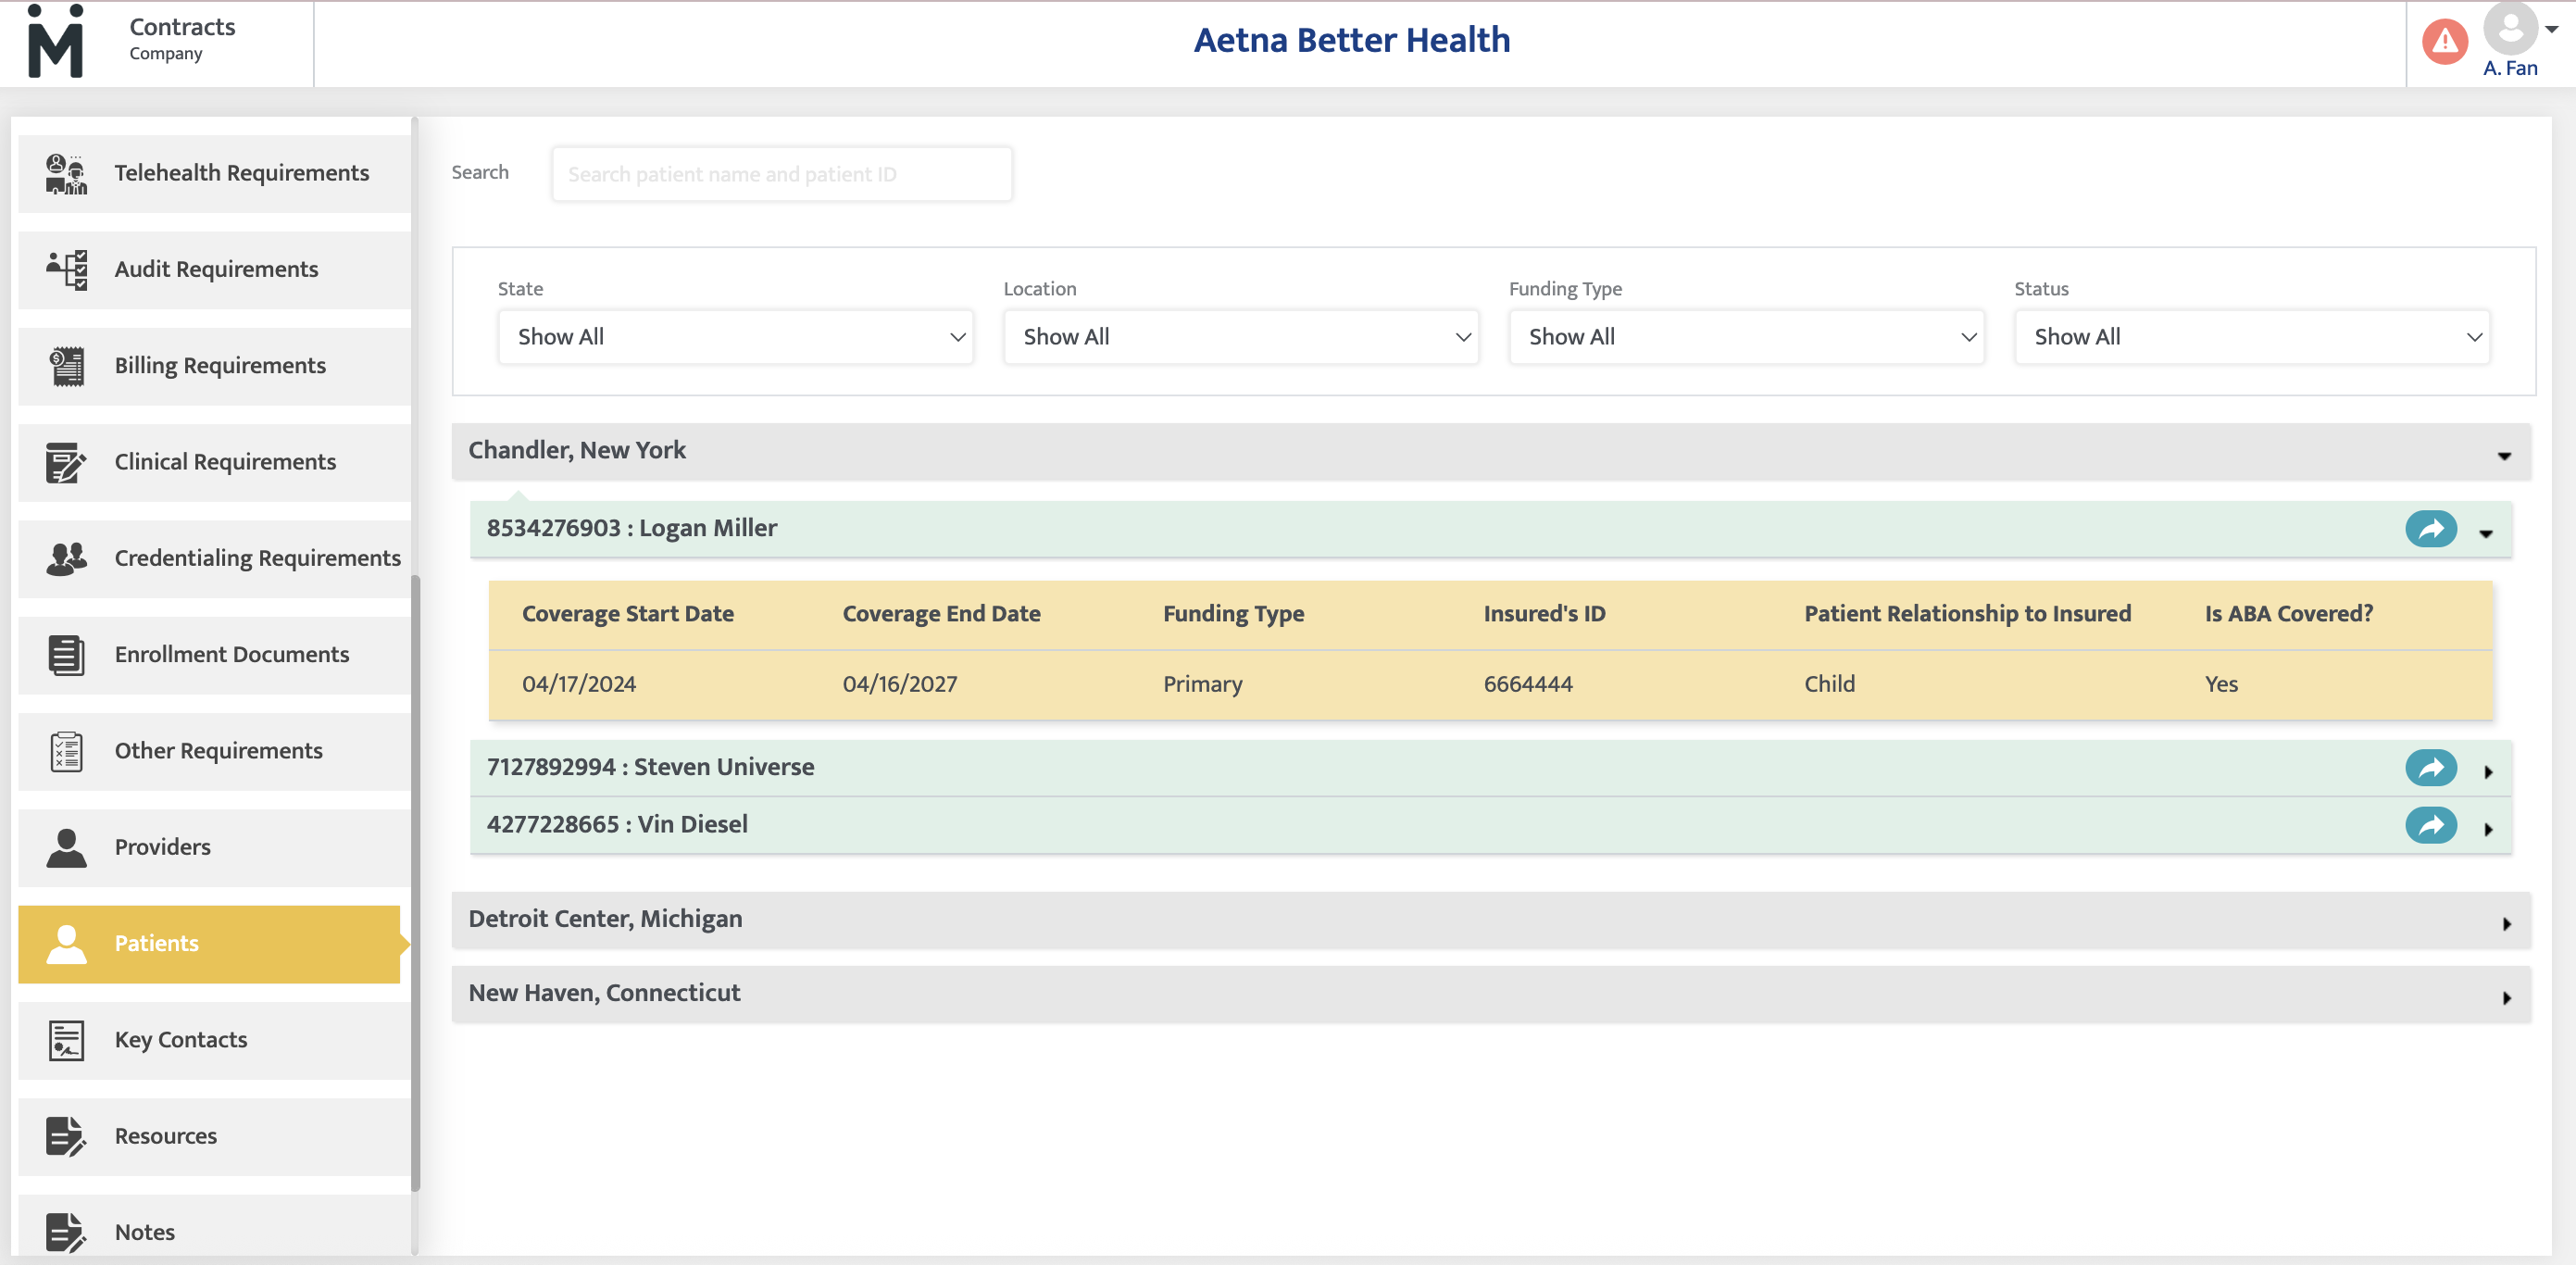Click the Telehealth Requirements sidebar icon
Image resolution: width=2576 pixels, height=1265 pixels.
(66, 174)
